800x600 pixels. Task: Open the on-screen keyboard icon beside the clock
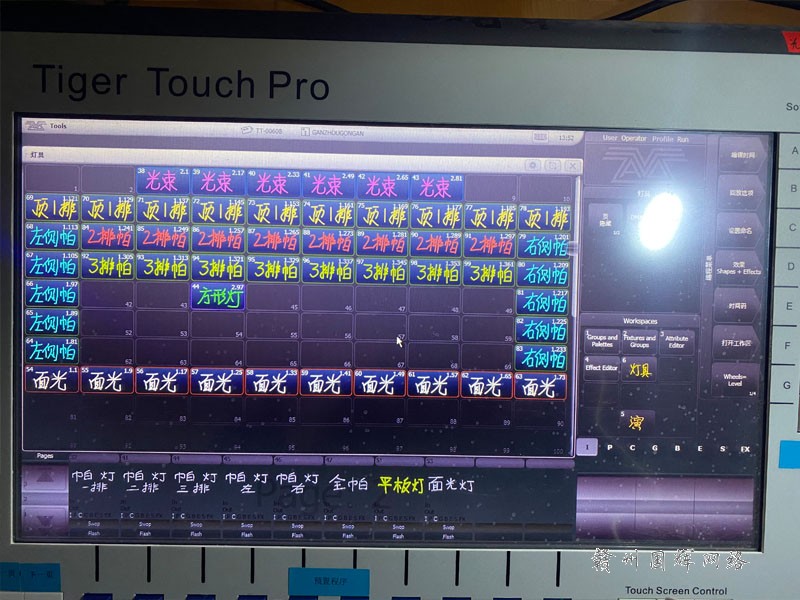click(540, 137)
